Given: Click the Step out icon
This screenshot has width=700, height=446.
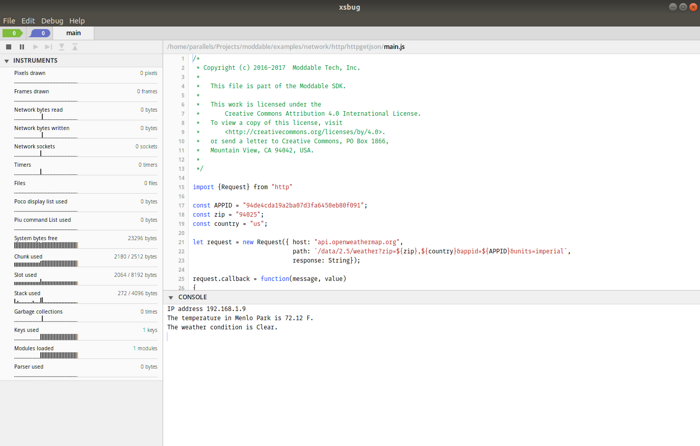Looking at the screenshot, I should tap(75, 47).
